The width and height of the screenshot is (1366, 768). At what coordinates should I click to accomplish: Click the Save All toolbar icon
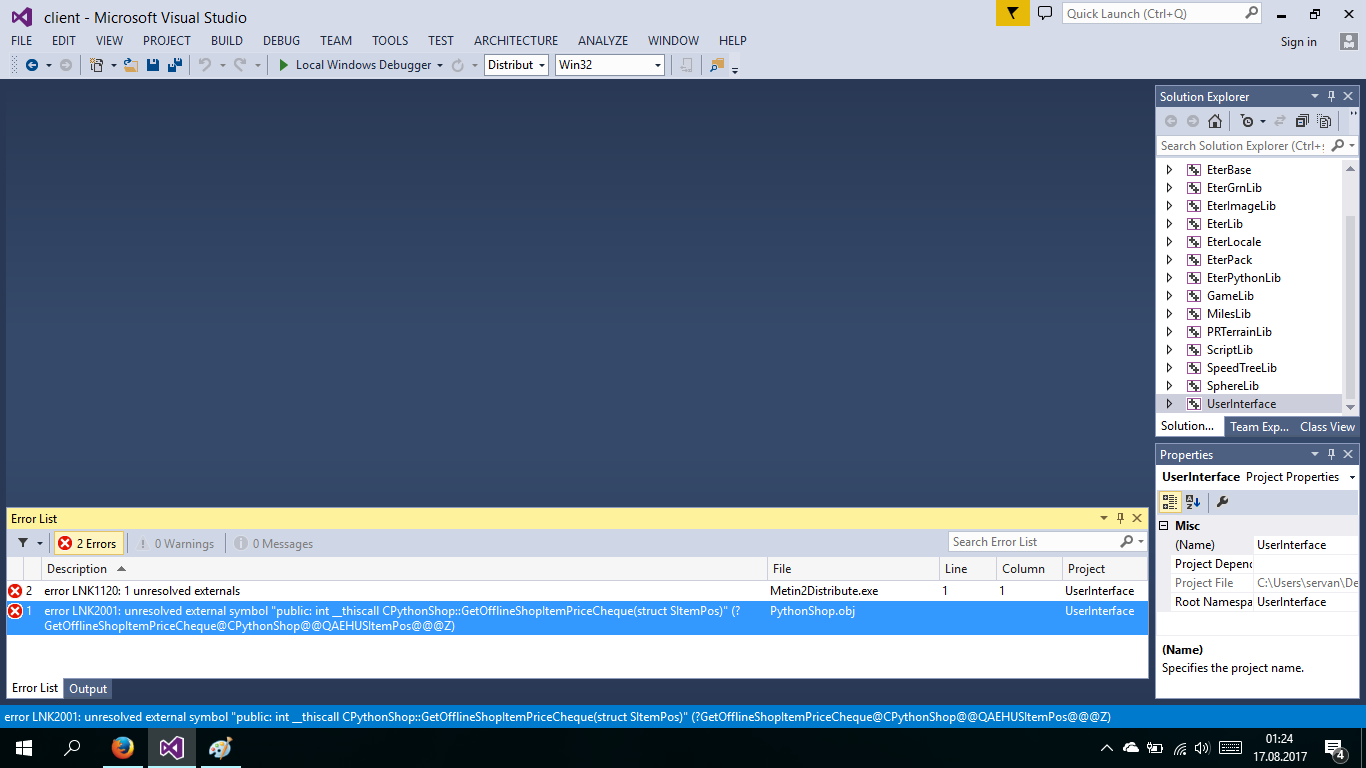pos(175,65)
